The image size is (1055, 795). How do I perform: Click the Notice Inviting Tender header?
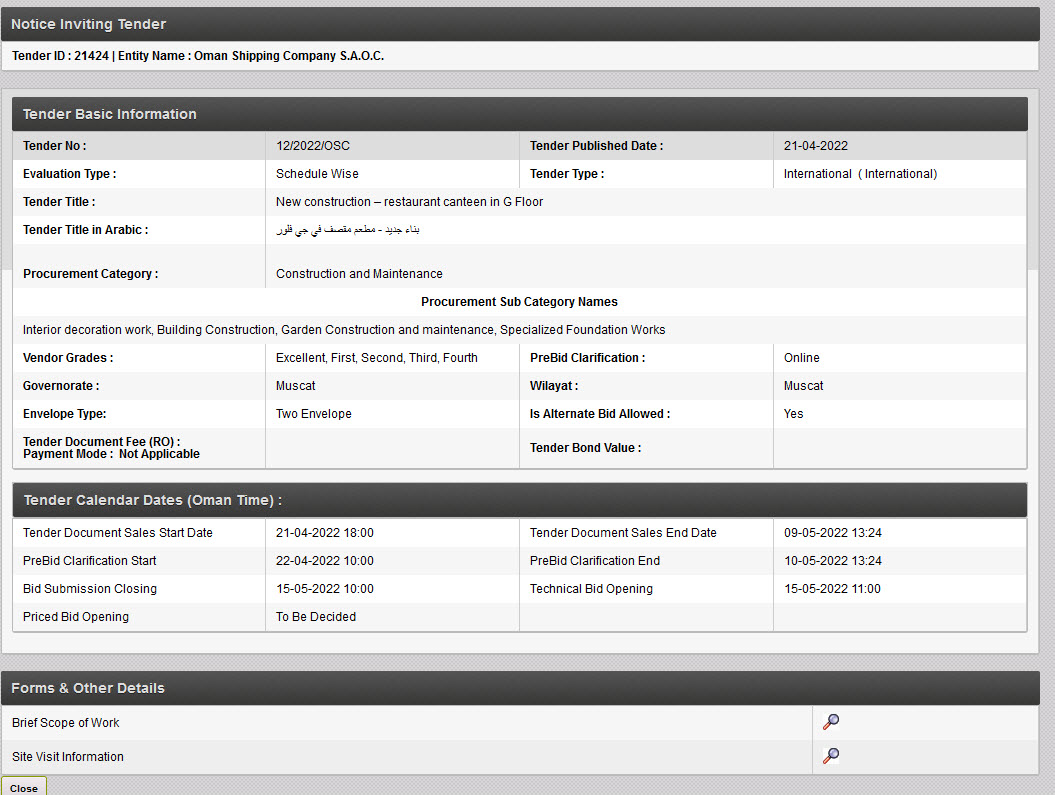pyautogui.click(x=89, y=24)
